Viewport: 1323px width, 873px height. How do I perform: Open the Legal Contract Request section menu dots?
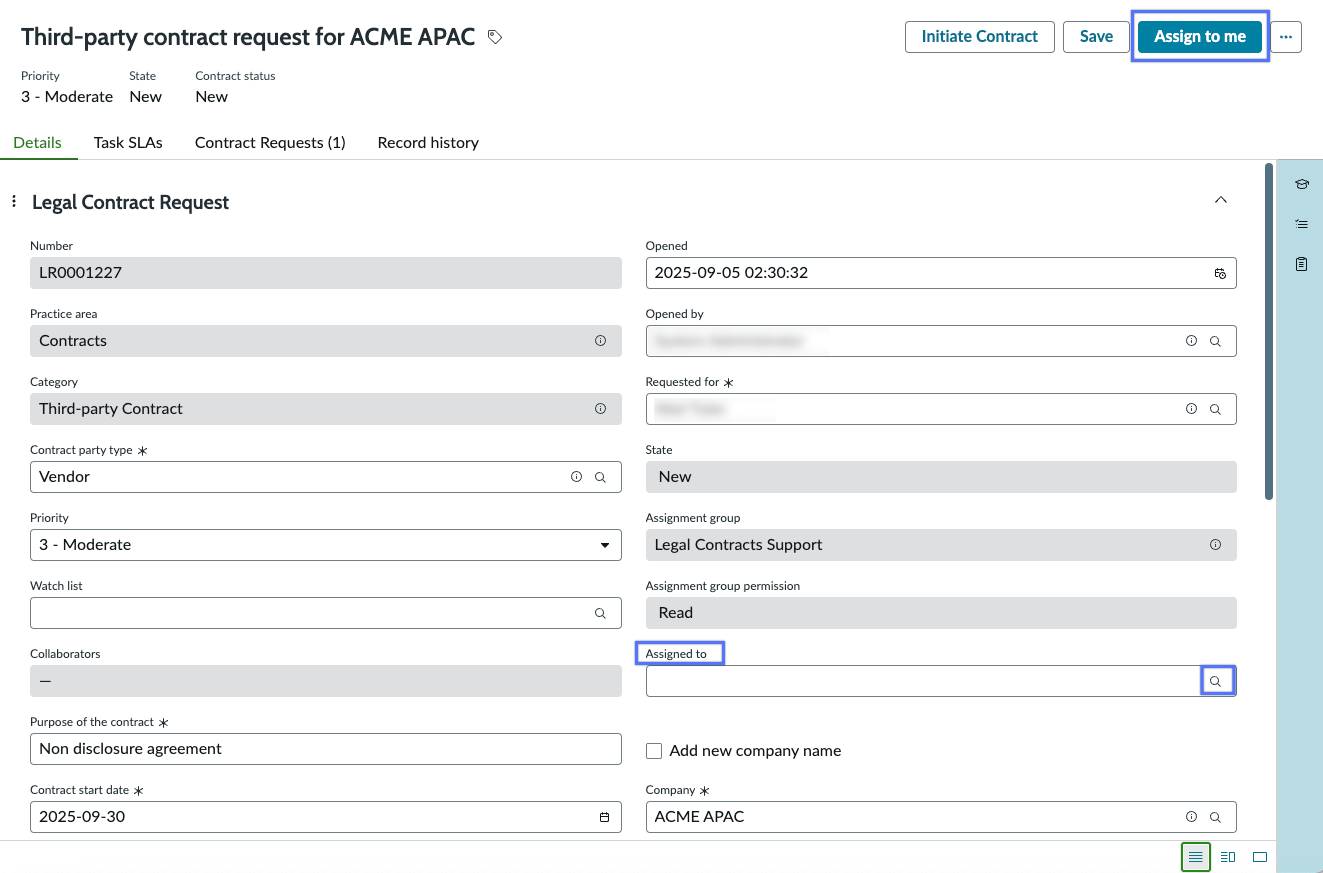14,202
